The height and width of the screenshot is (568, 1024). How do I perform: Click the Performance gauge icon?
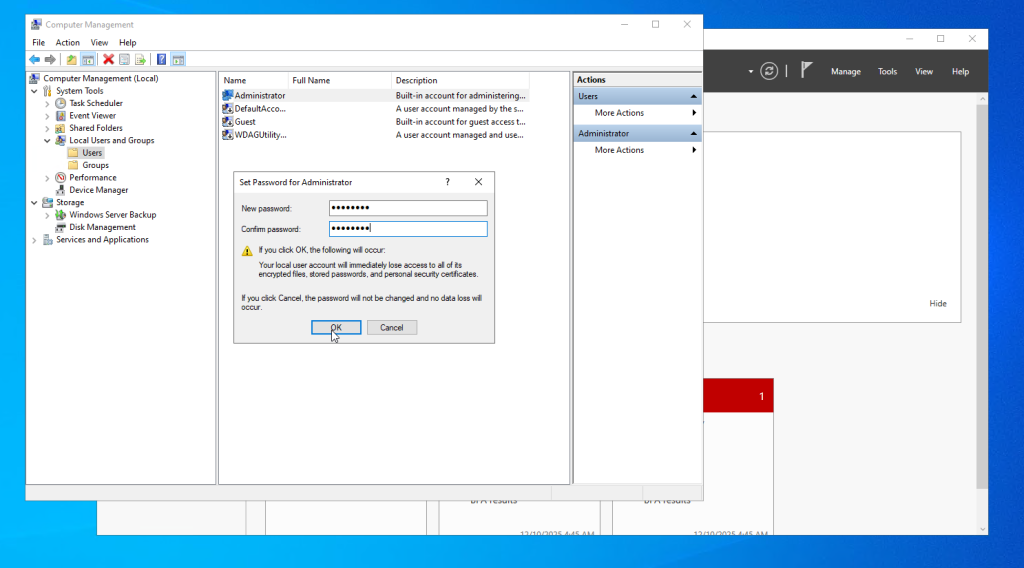point(61,178)
